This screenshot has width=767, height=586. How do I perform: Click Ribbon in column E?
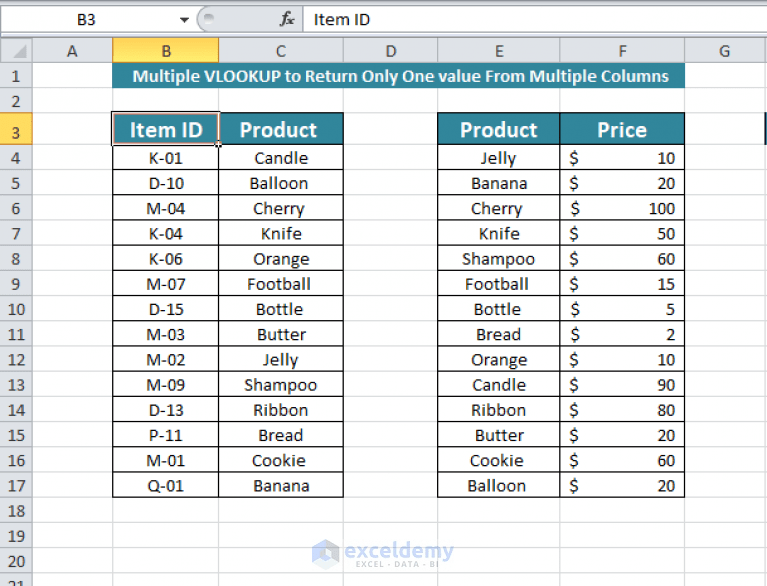click(x=498, y=410)
